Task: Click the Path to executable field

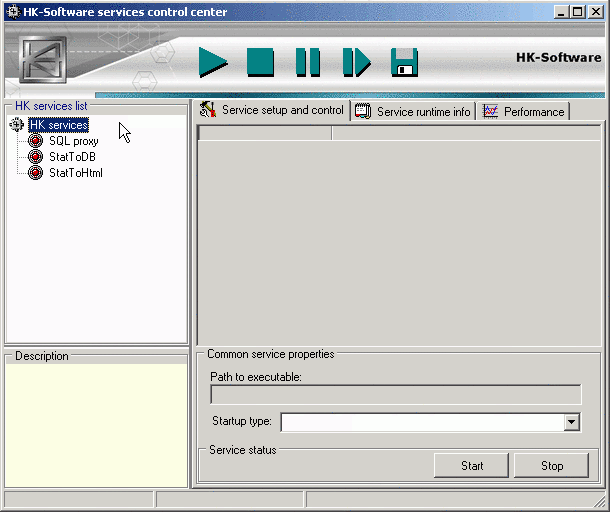Action: click(x=396, y=395)
